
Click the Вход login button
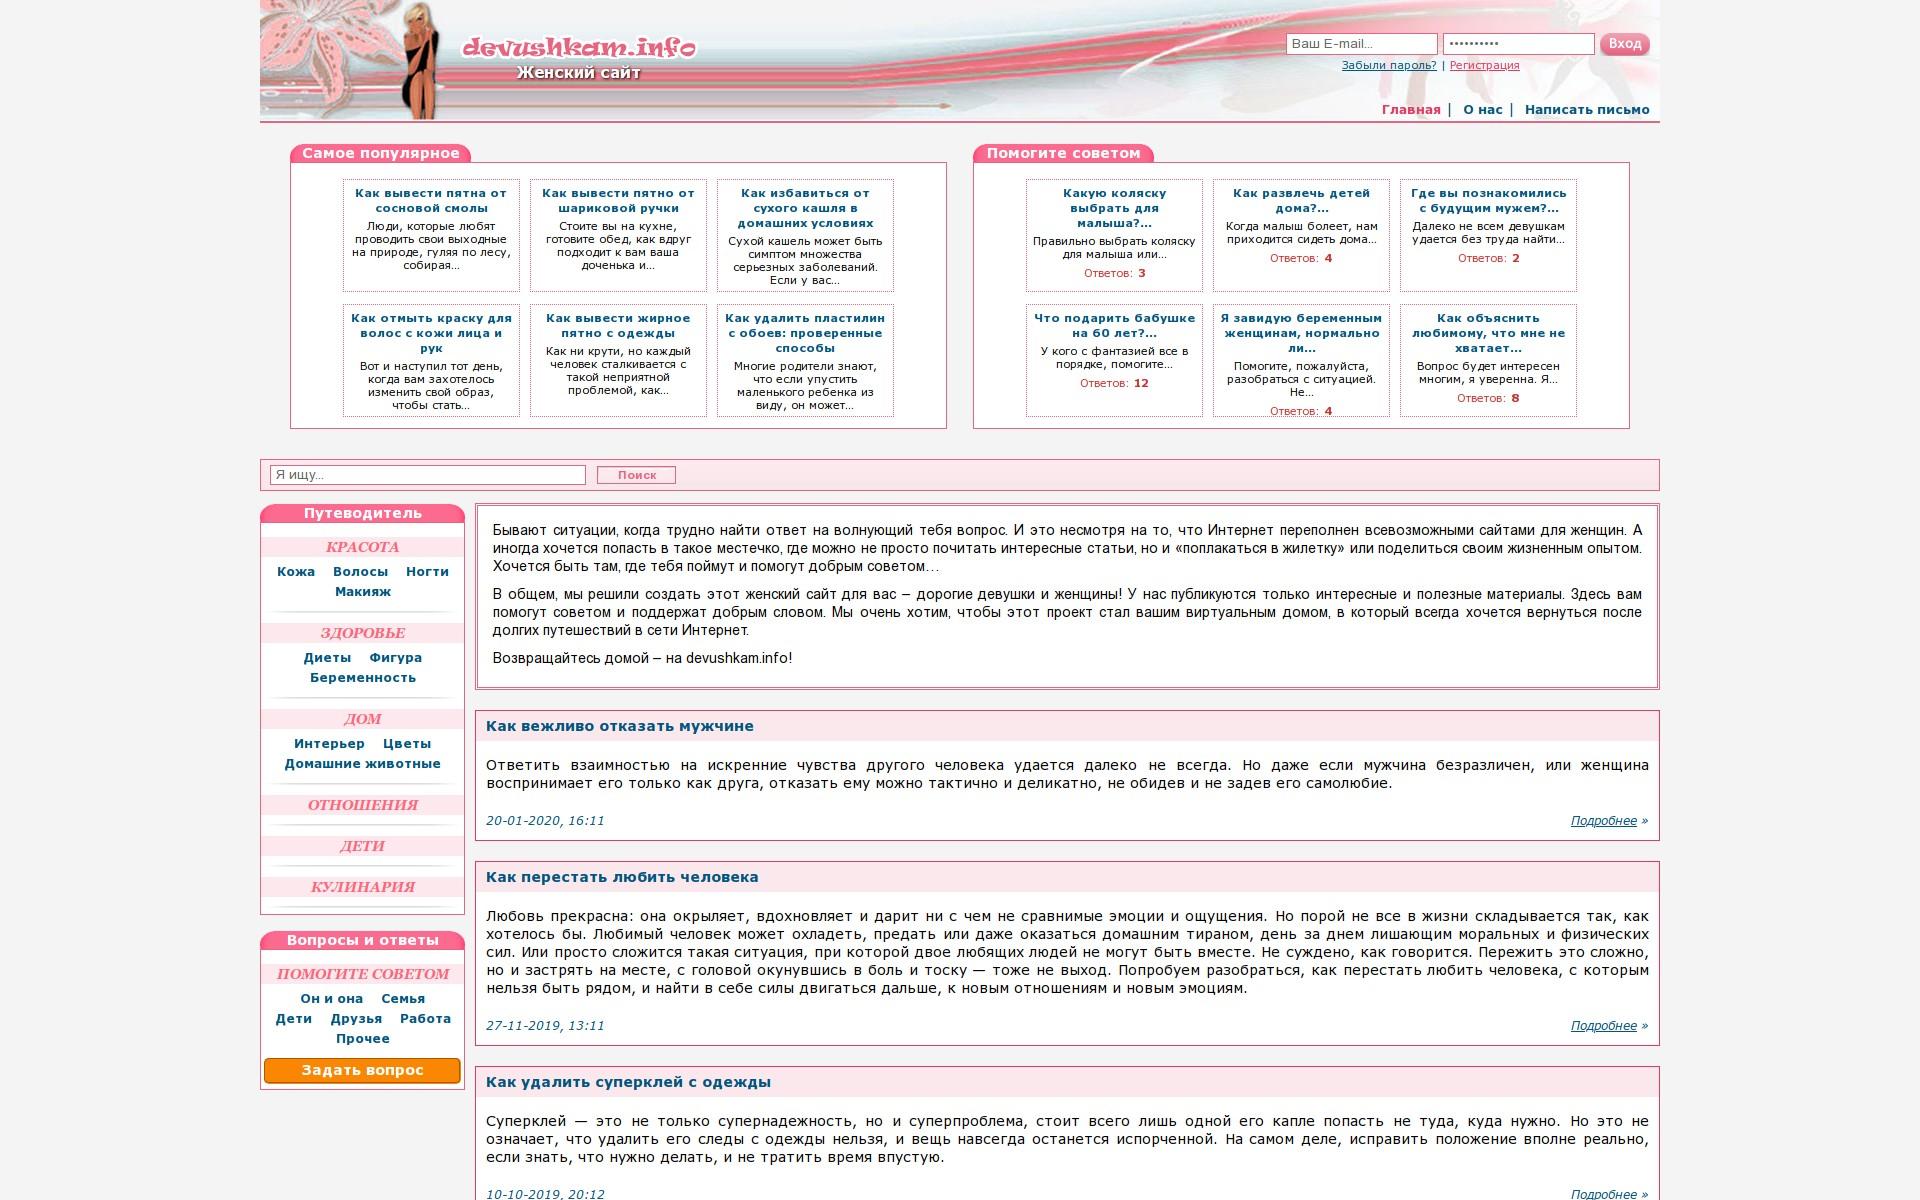[1624, 44]
